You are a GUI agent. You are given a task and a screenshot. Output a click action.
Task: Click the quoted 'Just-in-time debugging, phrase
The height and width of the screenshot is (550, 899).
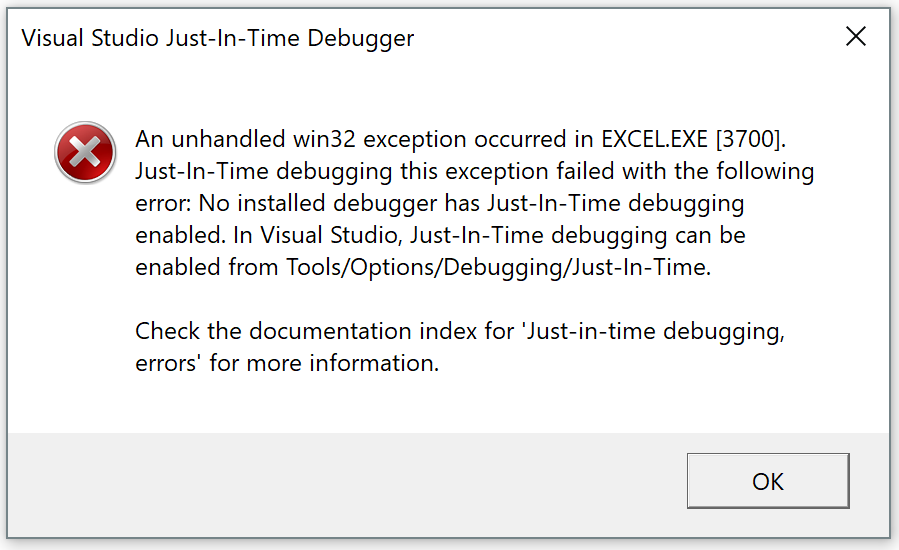(653, 332)
